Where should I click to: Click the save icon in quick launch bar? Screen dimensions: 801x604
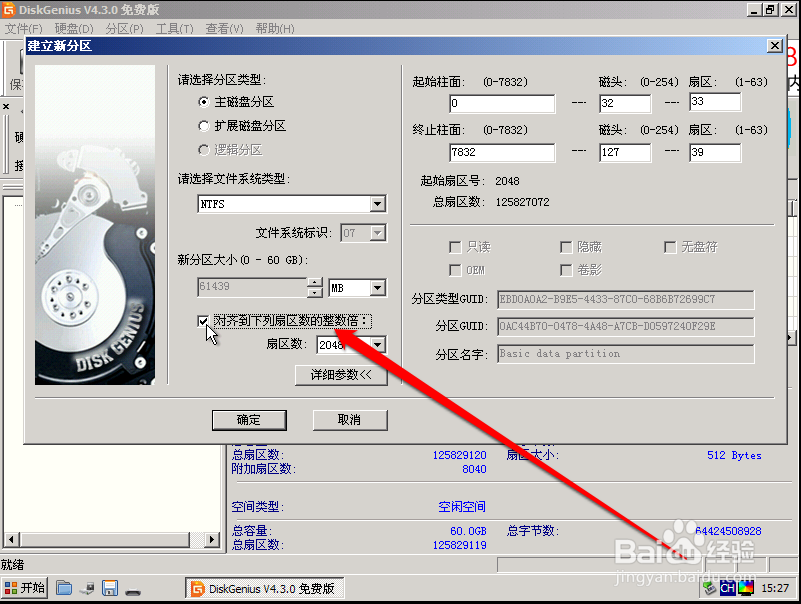[x=110, y=588]
